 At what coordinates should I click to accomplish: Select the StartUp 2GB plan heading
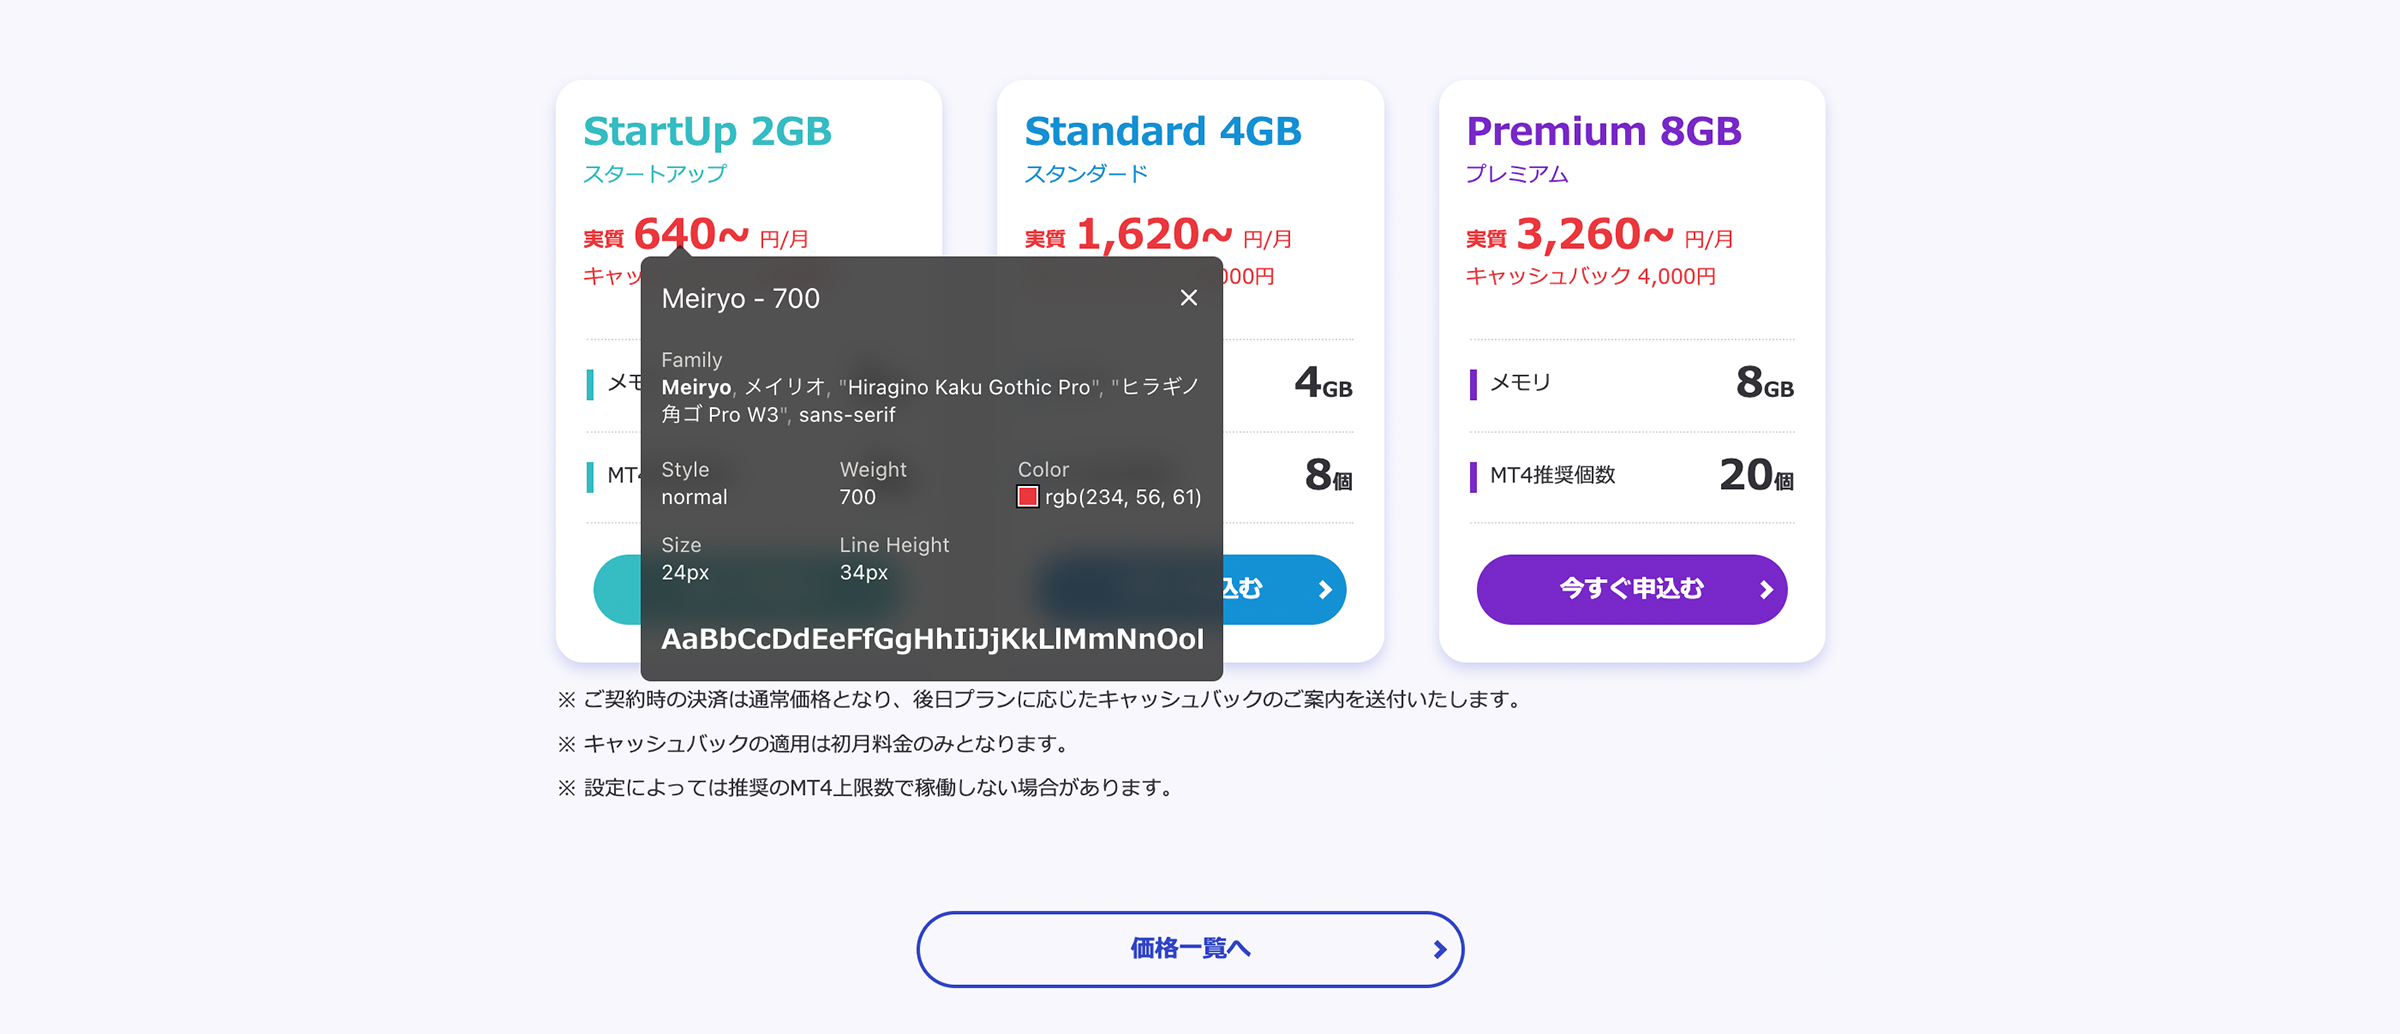point(707,132)
